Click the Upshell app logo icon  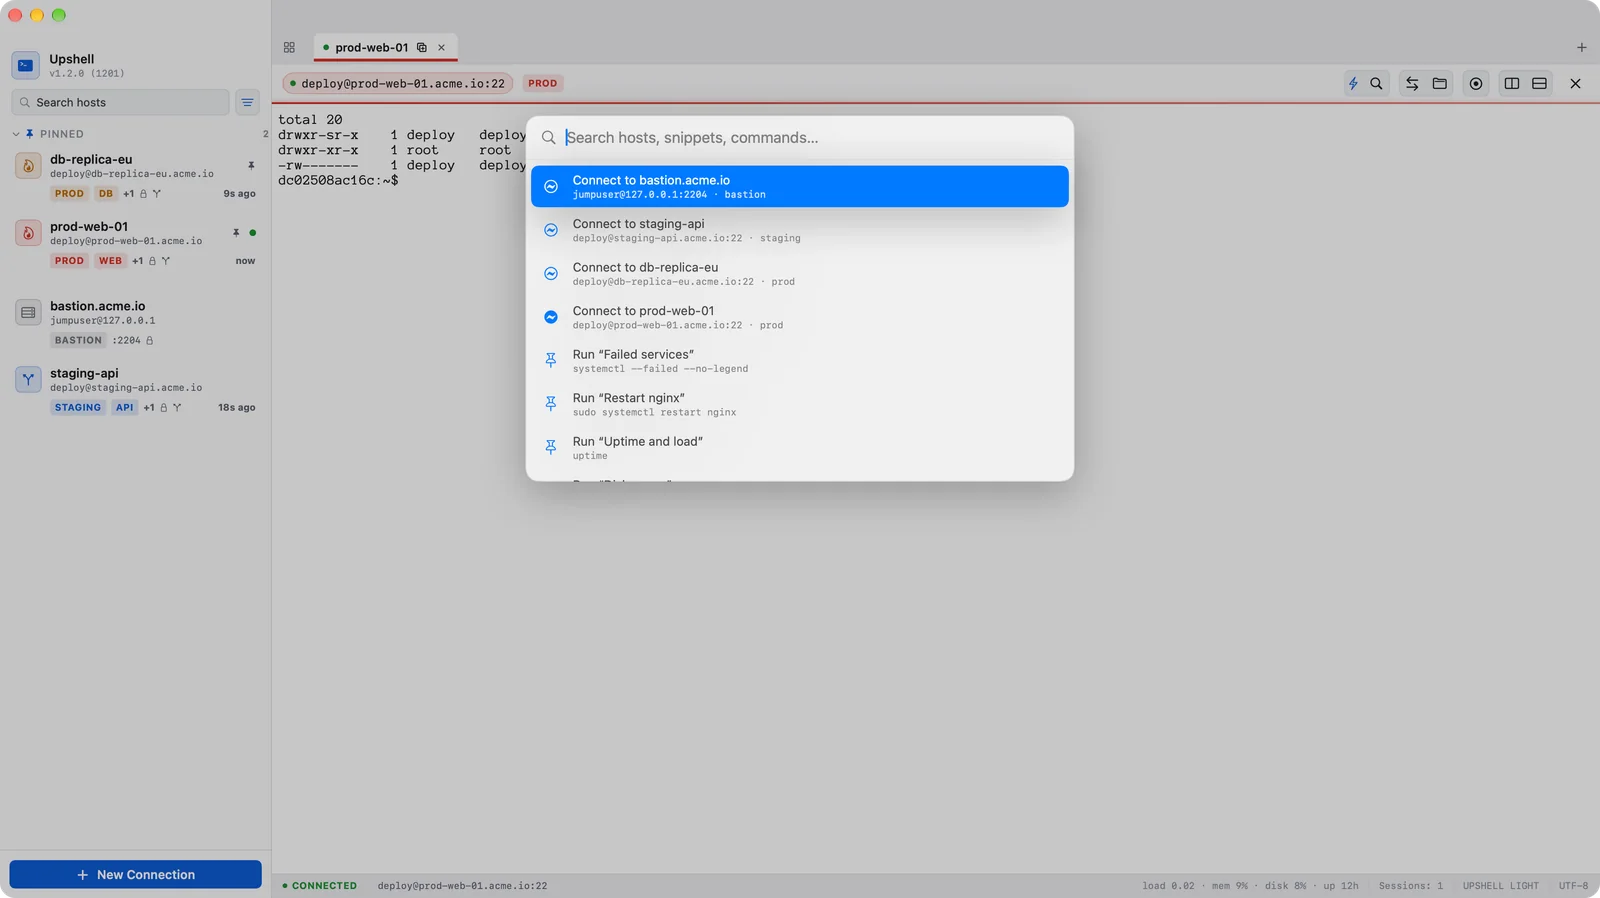(26, 65)
